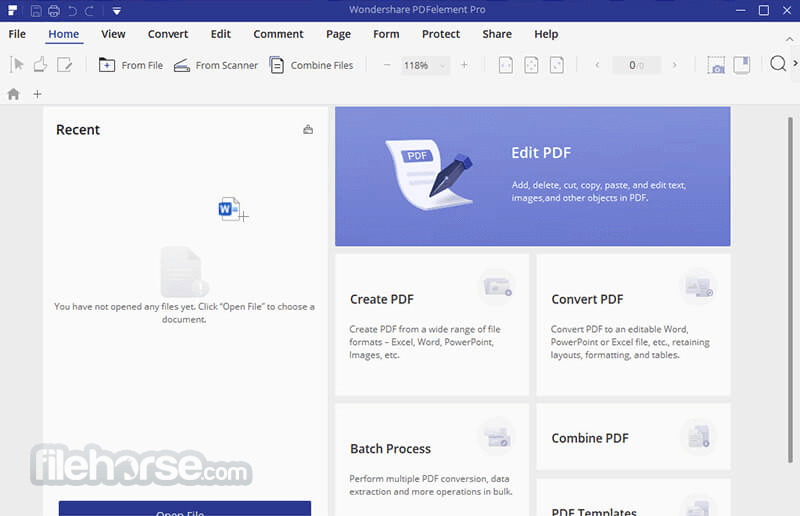Open the Convert tab
This screenshot has height=516, width=800.
point(168,34)
